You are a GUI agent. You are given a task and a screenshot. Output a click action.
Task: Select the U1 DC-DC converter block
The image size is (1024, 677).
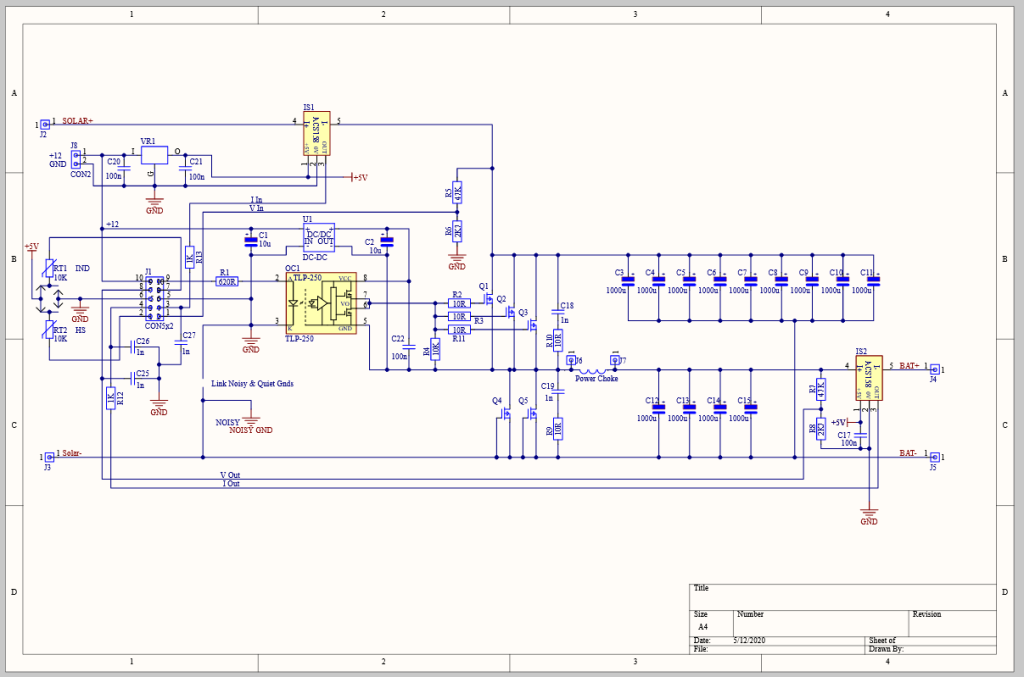pyautogui.click(x=319, y=237)
